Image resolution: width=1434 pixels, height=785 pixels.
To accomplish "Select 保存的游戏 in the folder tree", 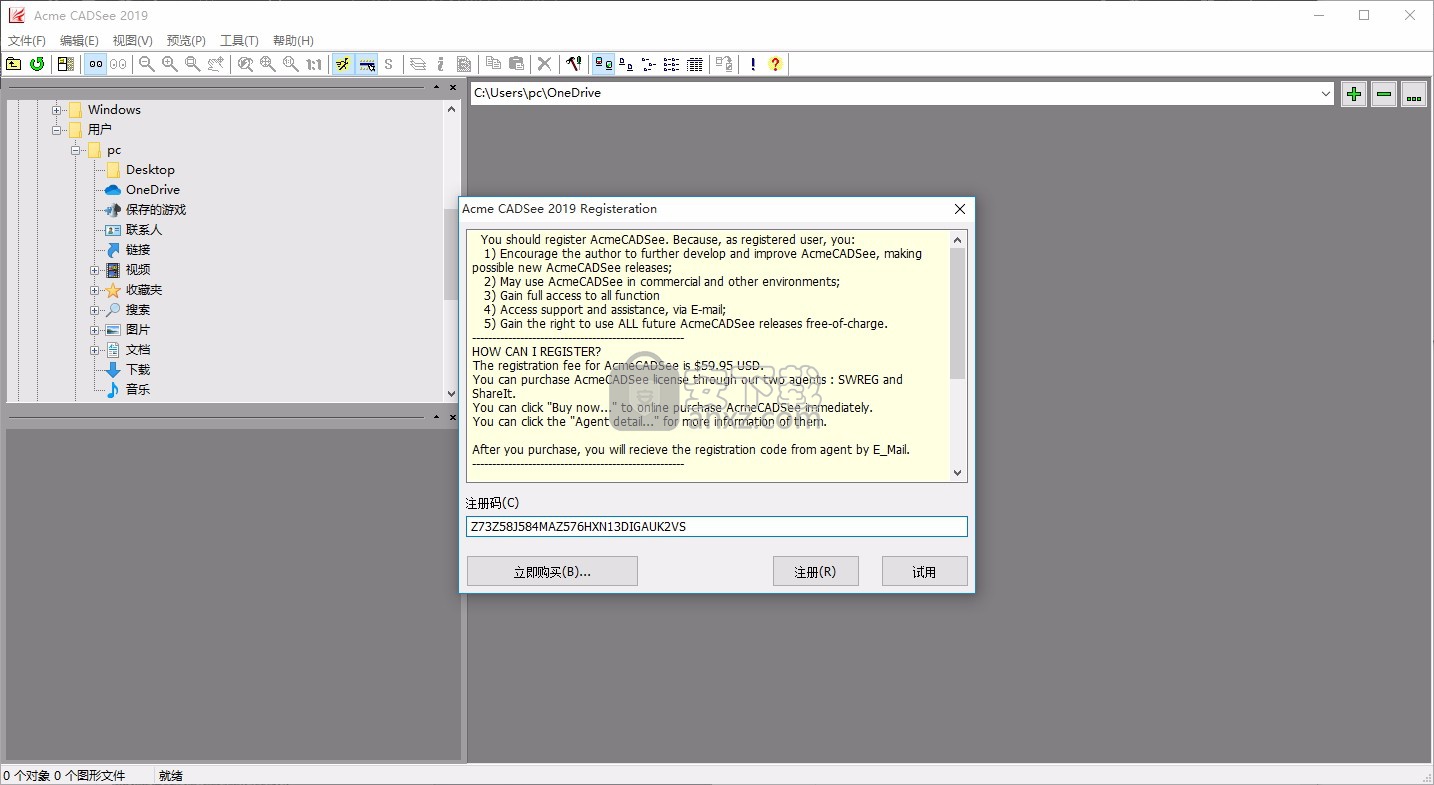I will coord(156,210).
